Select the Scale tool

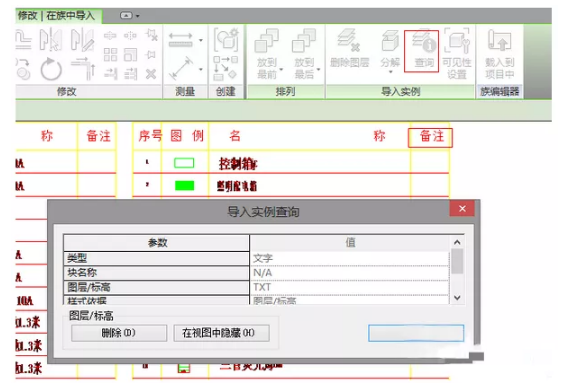pos(131,55)
